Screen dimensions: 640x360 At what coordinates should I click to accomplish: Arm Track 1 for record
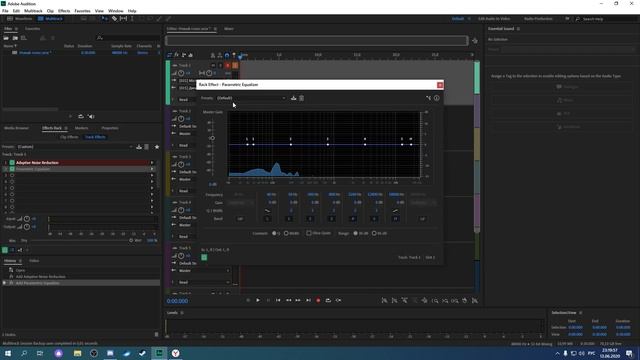(x=228, y=65)
